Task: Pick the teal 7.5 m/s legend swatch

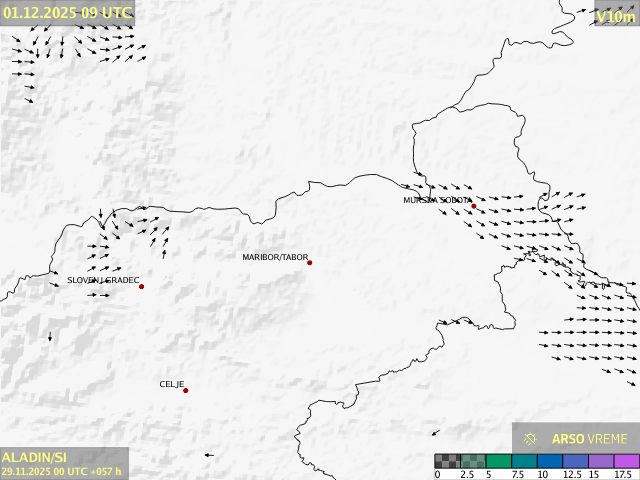Action: pos(524,461)
